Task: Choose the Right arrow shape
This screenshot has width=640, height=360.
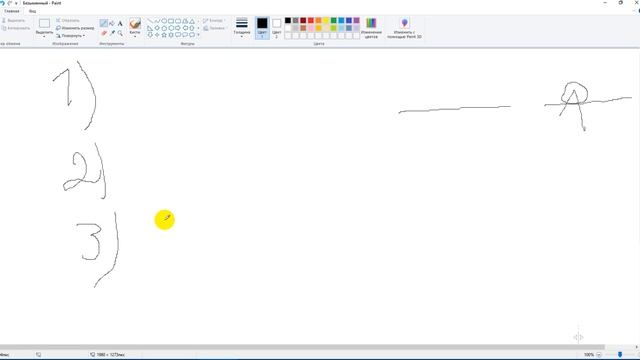Action: tap(178, 28)
